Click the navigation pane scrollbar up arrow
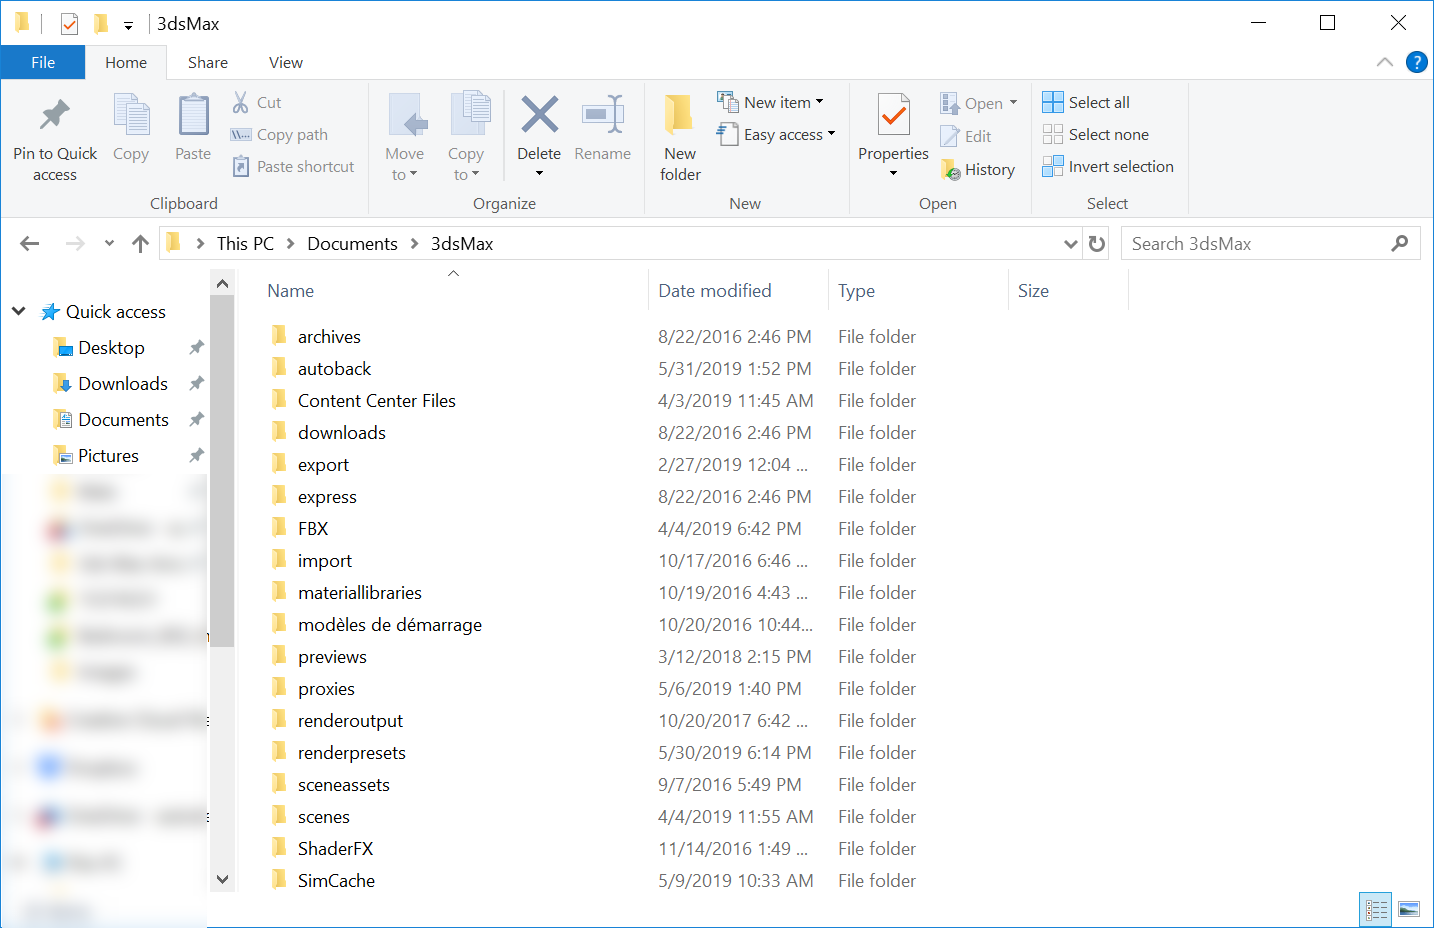This screenshot has height=928, width=1434. click(x=222, y=284)
